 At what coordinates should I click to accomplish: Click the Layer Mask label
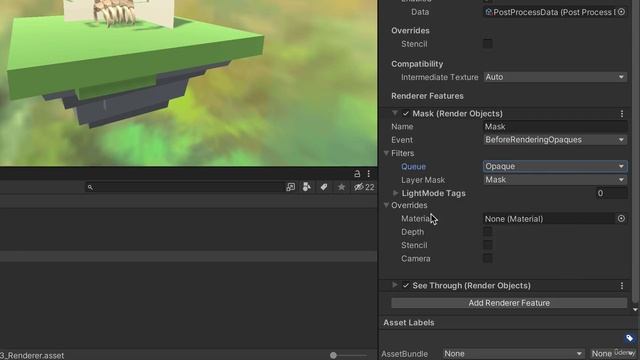(423, 180)
